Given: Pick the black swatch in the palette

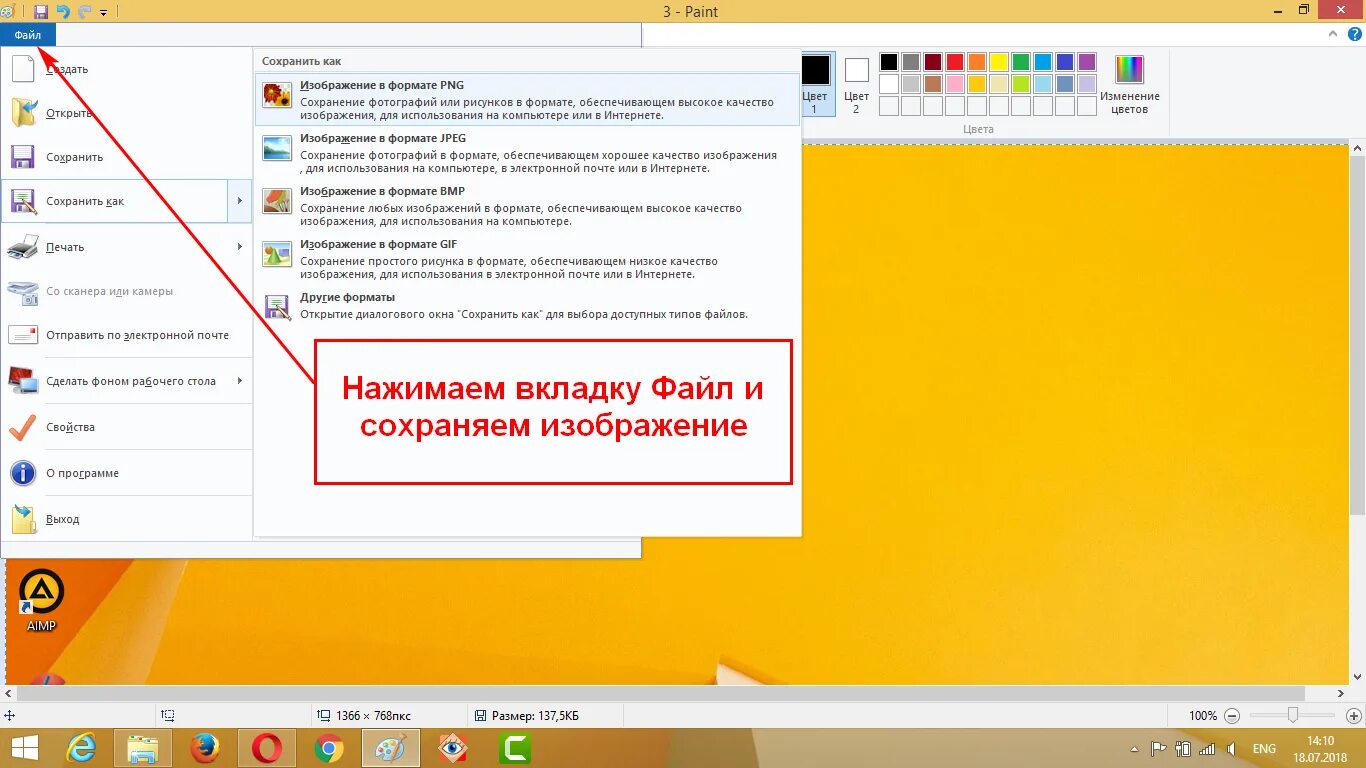Looking at the screenshot, I should coord(889,62).
